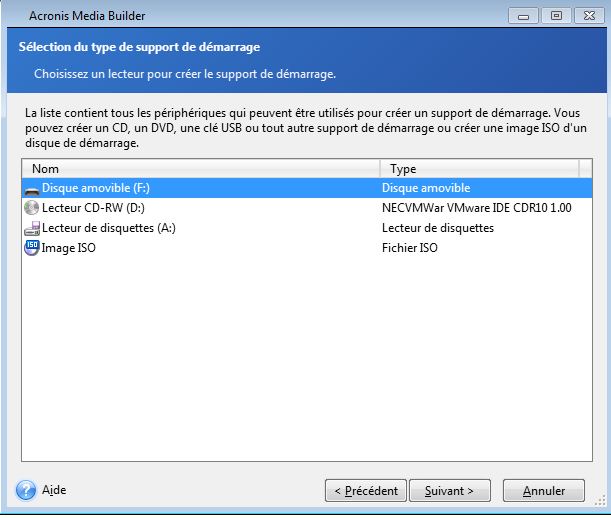Open the 'Aide' help link

(x=54, y=490)
